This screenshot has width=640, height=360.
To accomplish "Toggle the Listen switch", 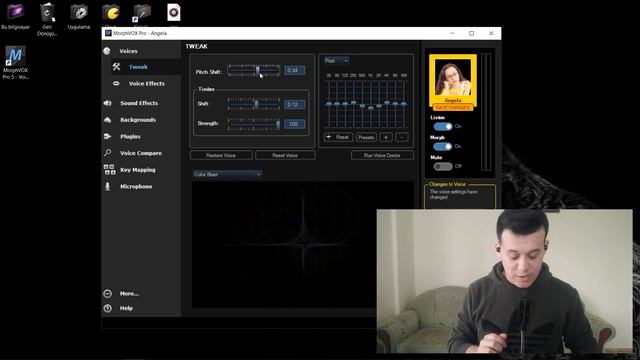I will 443,127.
